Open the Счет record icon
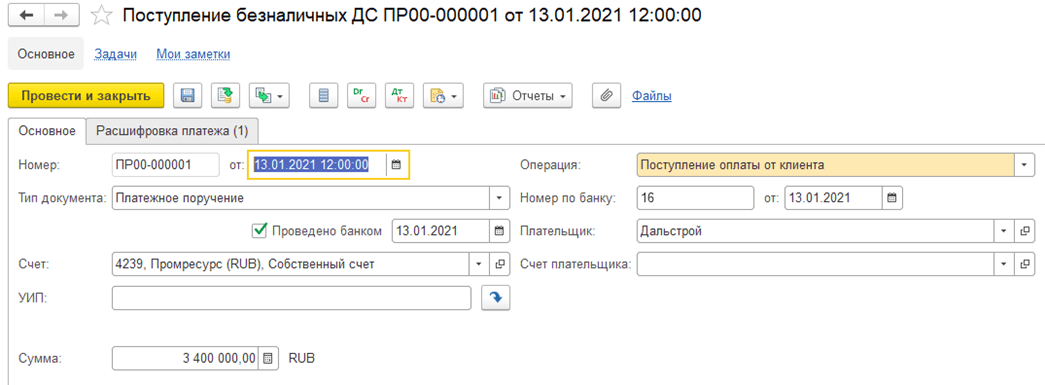 point(499,264)
